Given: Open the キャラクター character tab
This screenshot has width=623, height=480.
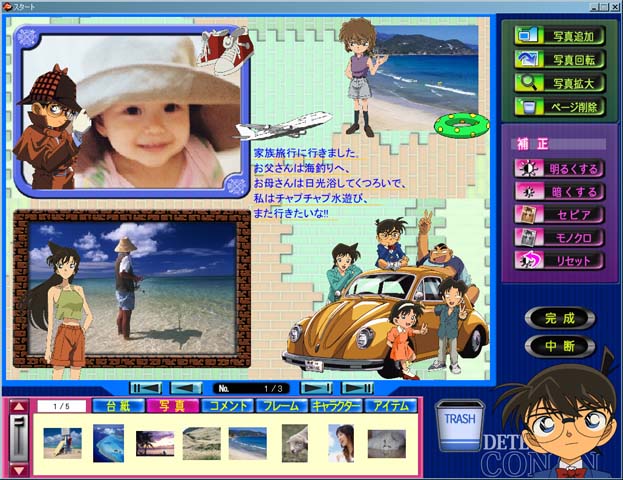Looking at the screenshot, I should 336,406.
